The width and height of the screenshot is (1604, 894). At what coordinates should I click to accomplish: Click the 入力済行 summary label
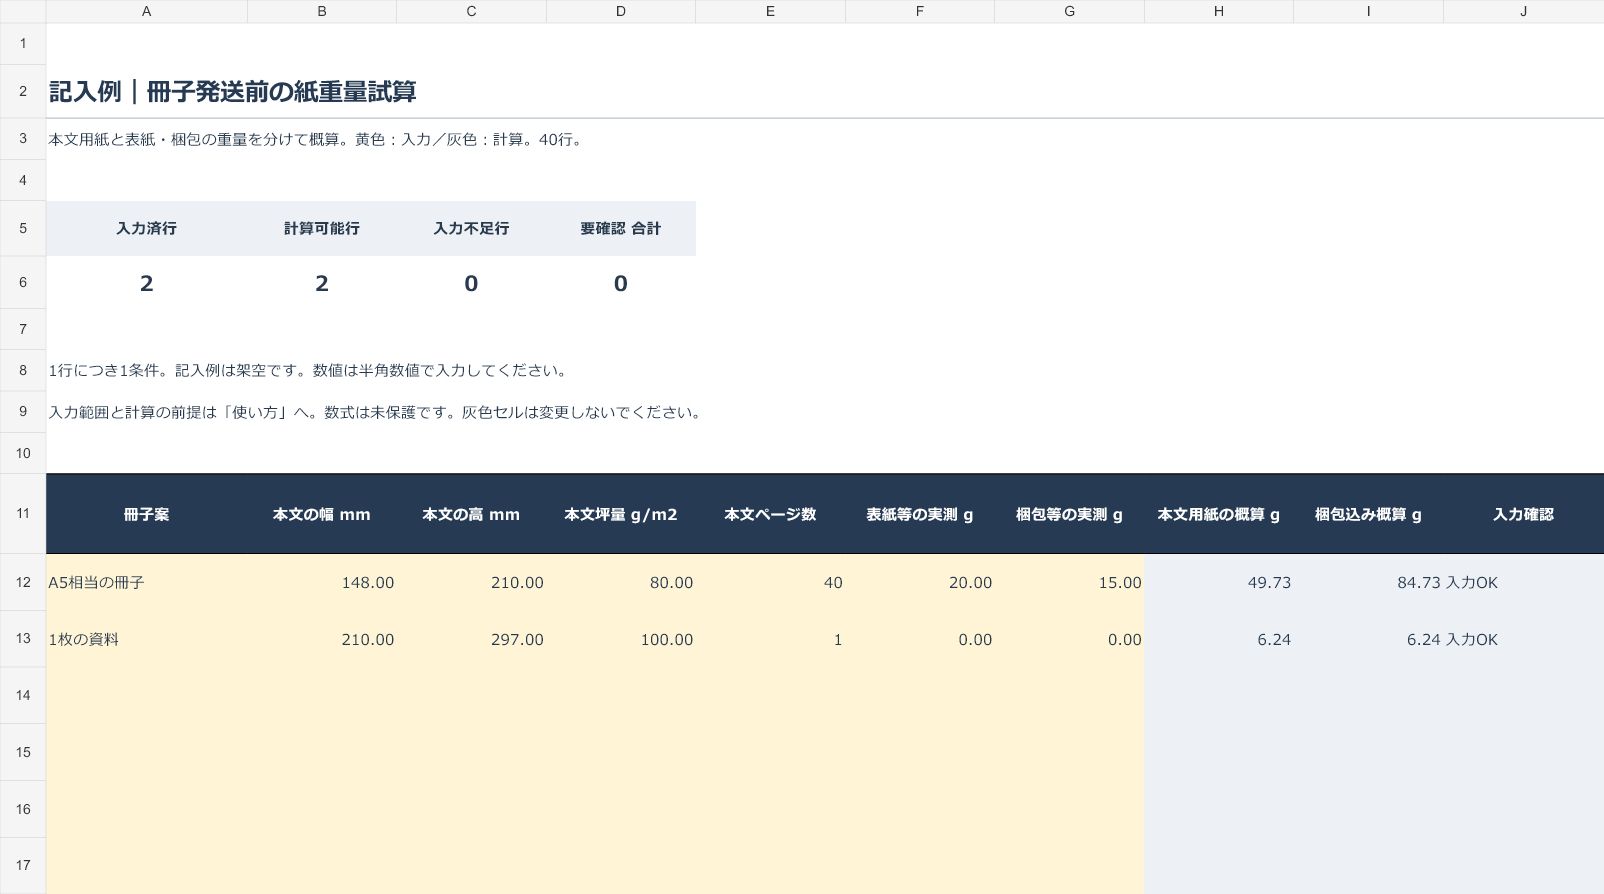[x=147, y=228]
